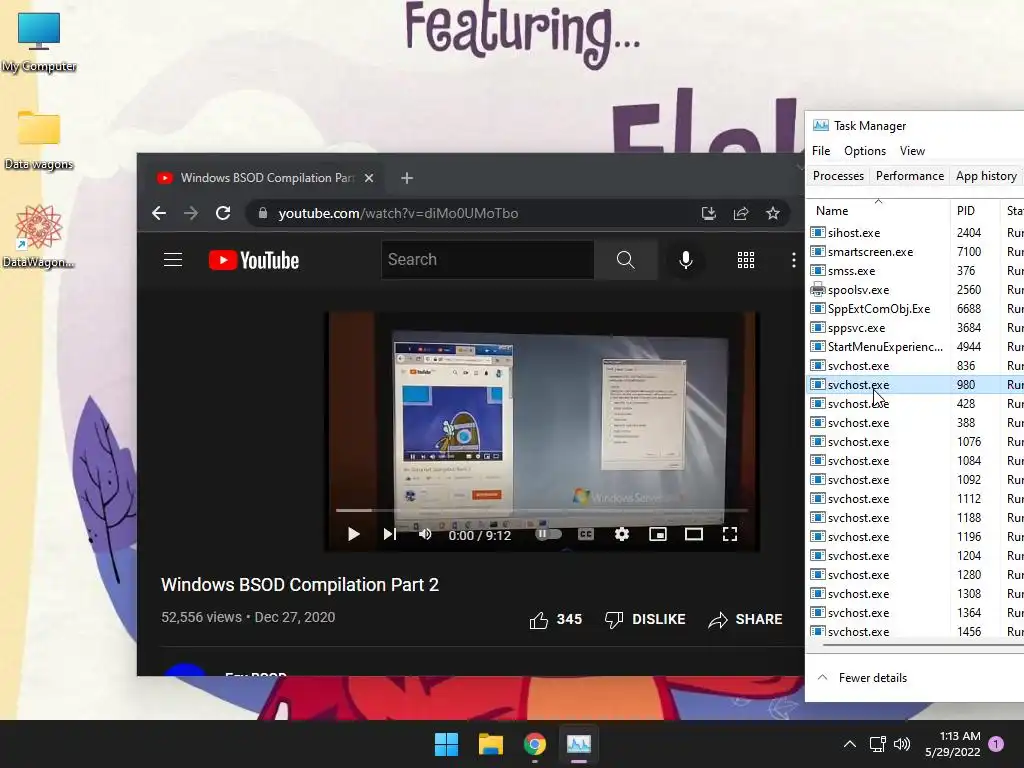Click the browser address bar URL
1024x768 pixels.
(x=398, y=213)
